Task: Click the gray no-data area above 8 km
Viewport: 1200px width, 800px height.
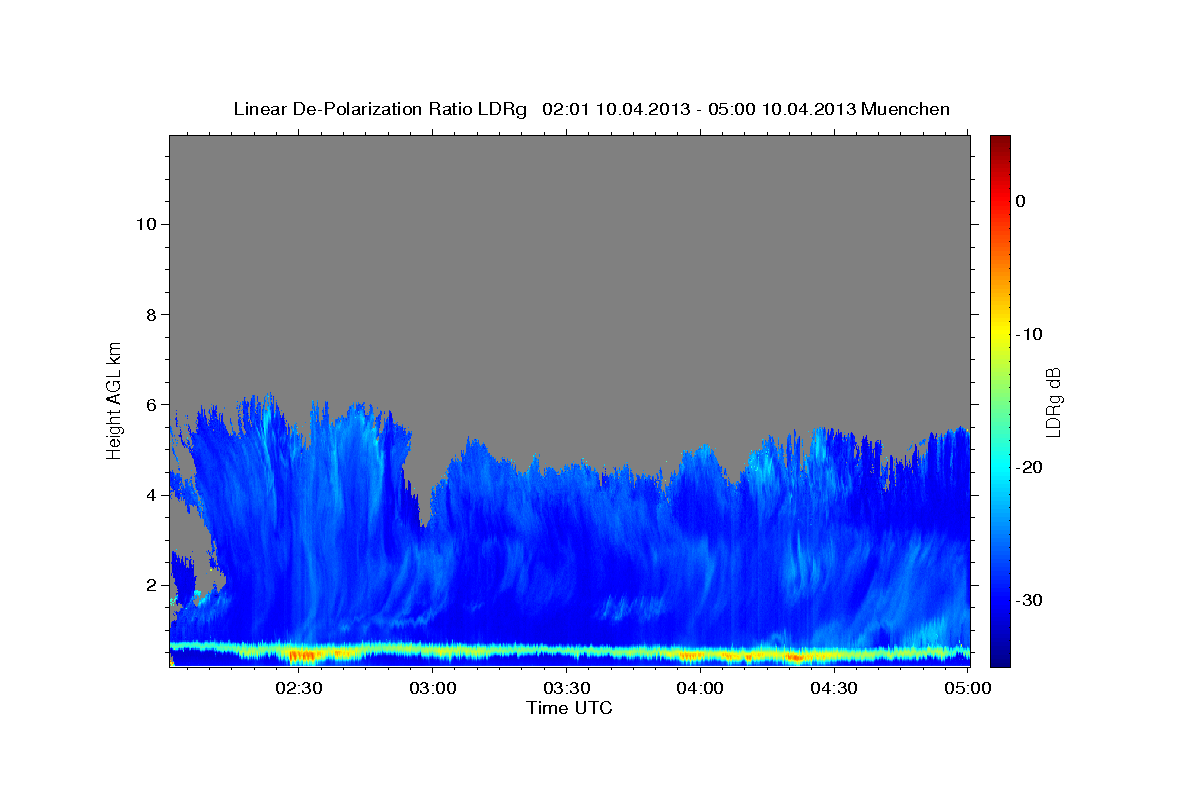Action: (x=570, y=225)
